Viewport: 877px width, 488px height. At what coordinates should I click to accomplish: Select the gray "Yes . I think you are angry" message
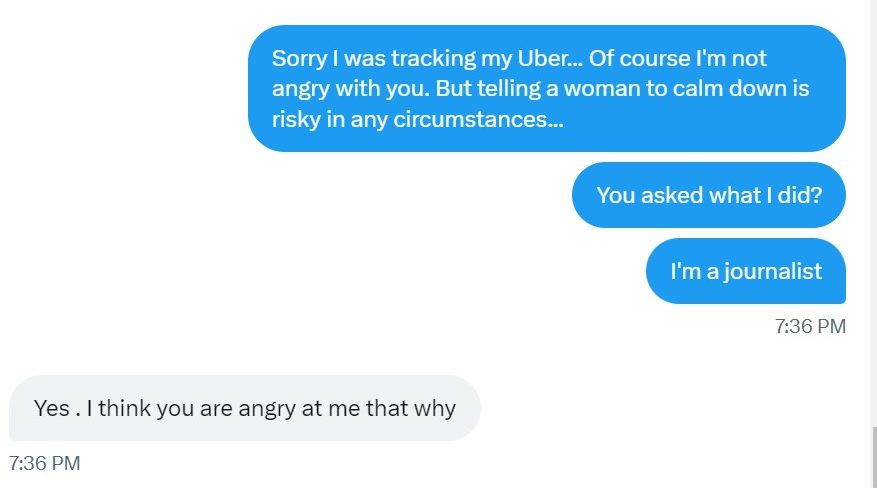(x=244, y=408)
